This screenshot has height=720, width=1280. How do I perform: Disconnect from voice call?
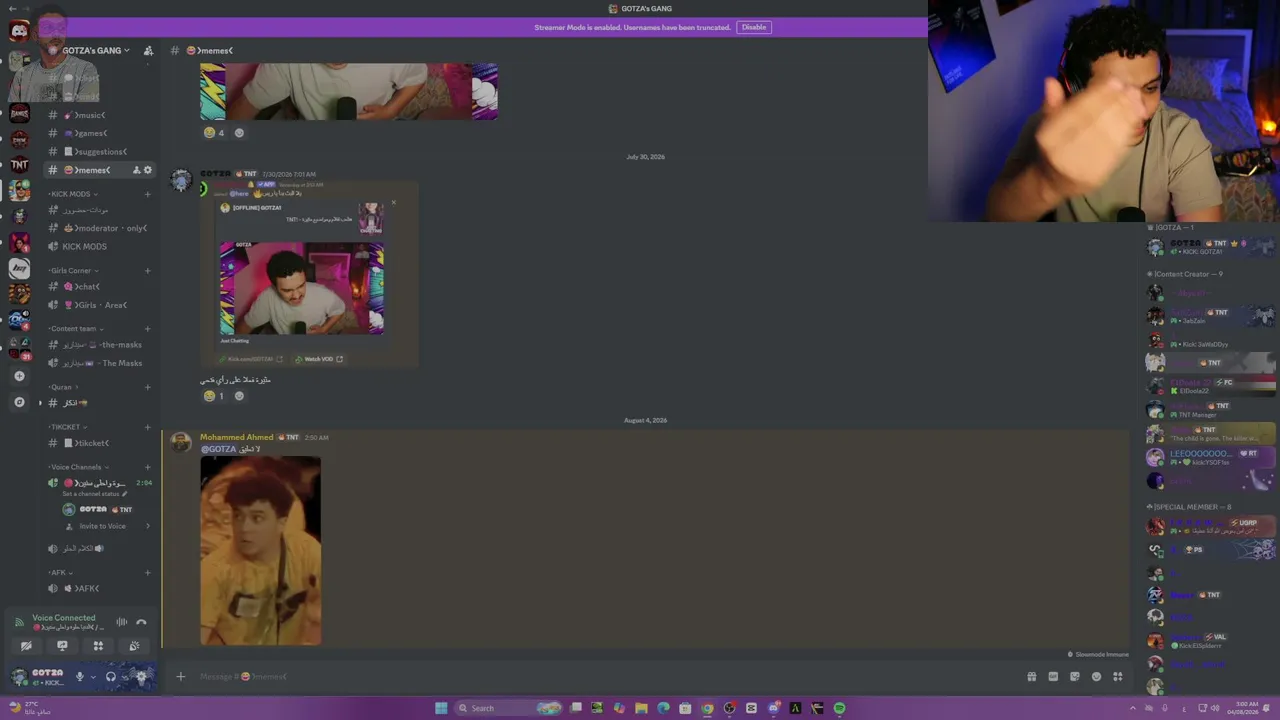[141, 622]
